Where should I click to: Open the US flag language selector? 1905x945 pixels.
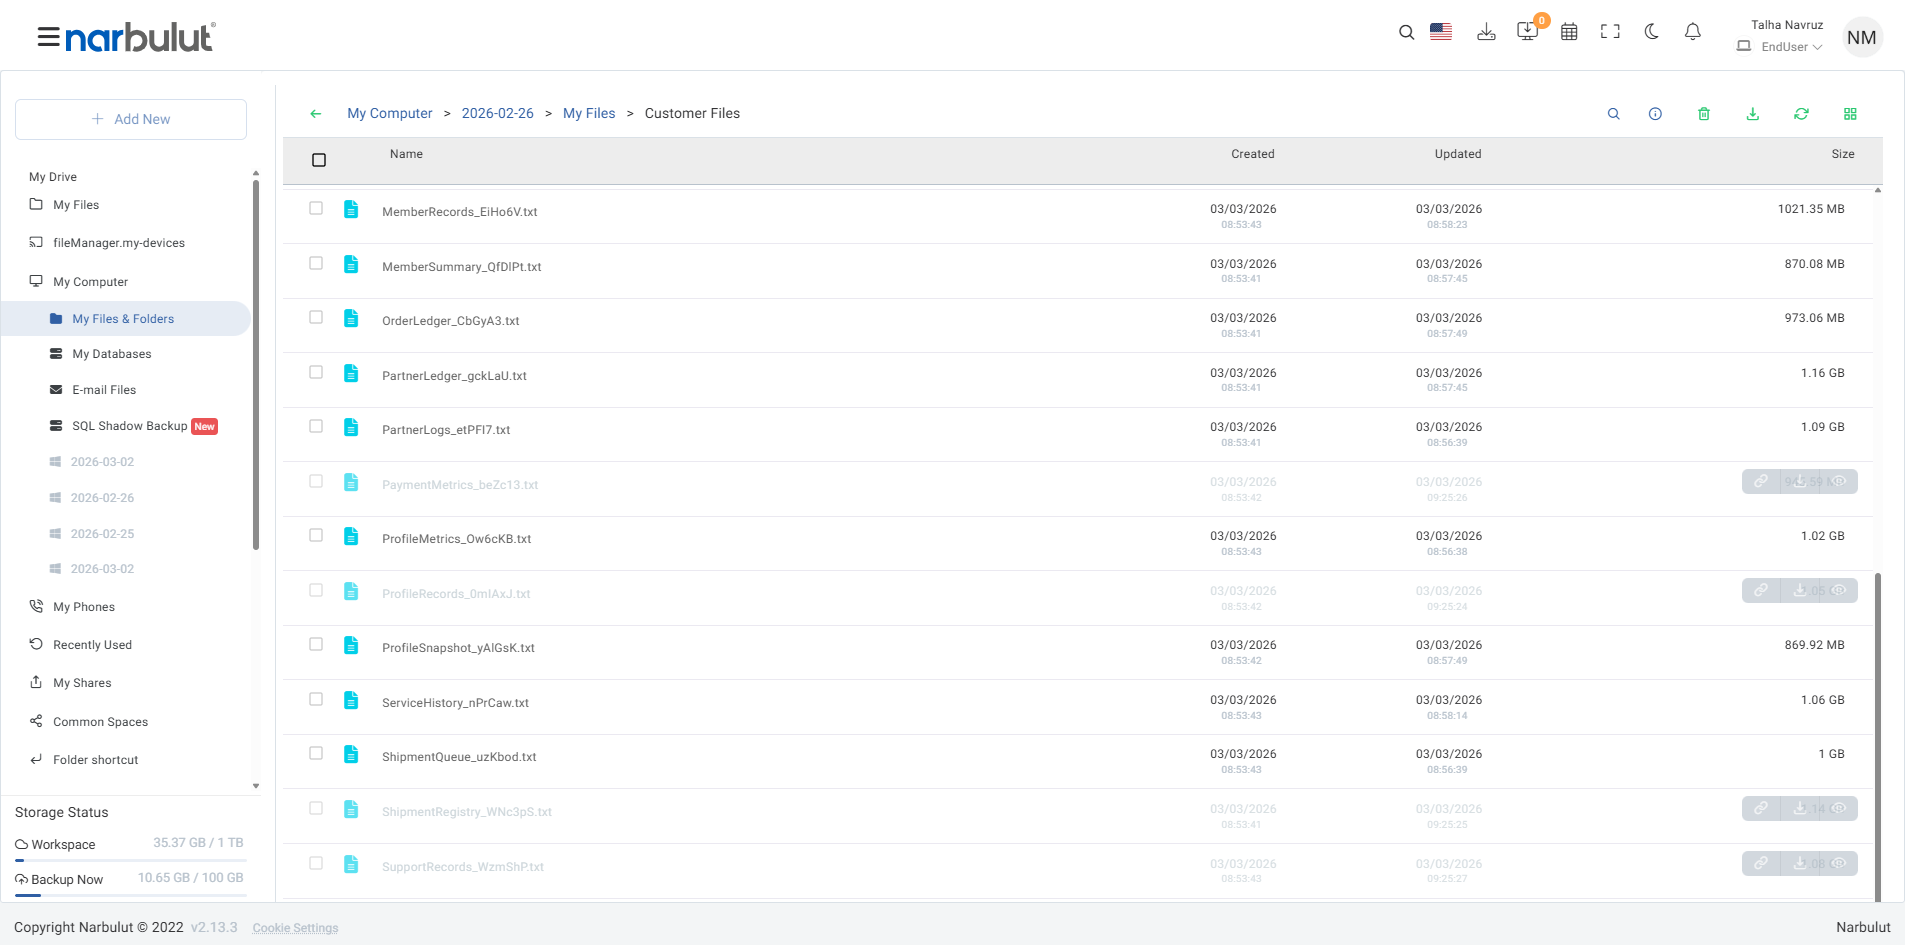[x=1441, y=32]
